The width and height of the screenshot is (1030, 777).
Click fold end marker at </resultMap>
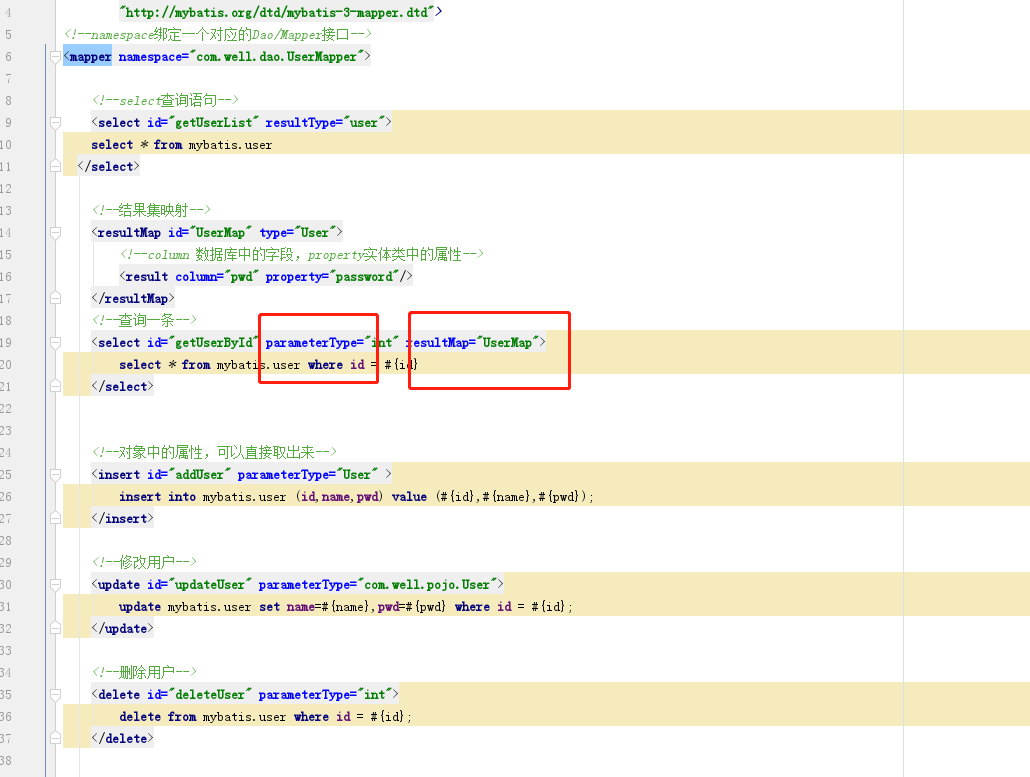[56, 298]
